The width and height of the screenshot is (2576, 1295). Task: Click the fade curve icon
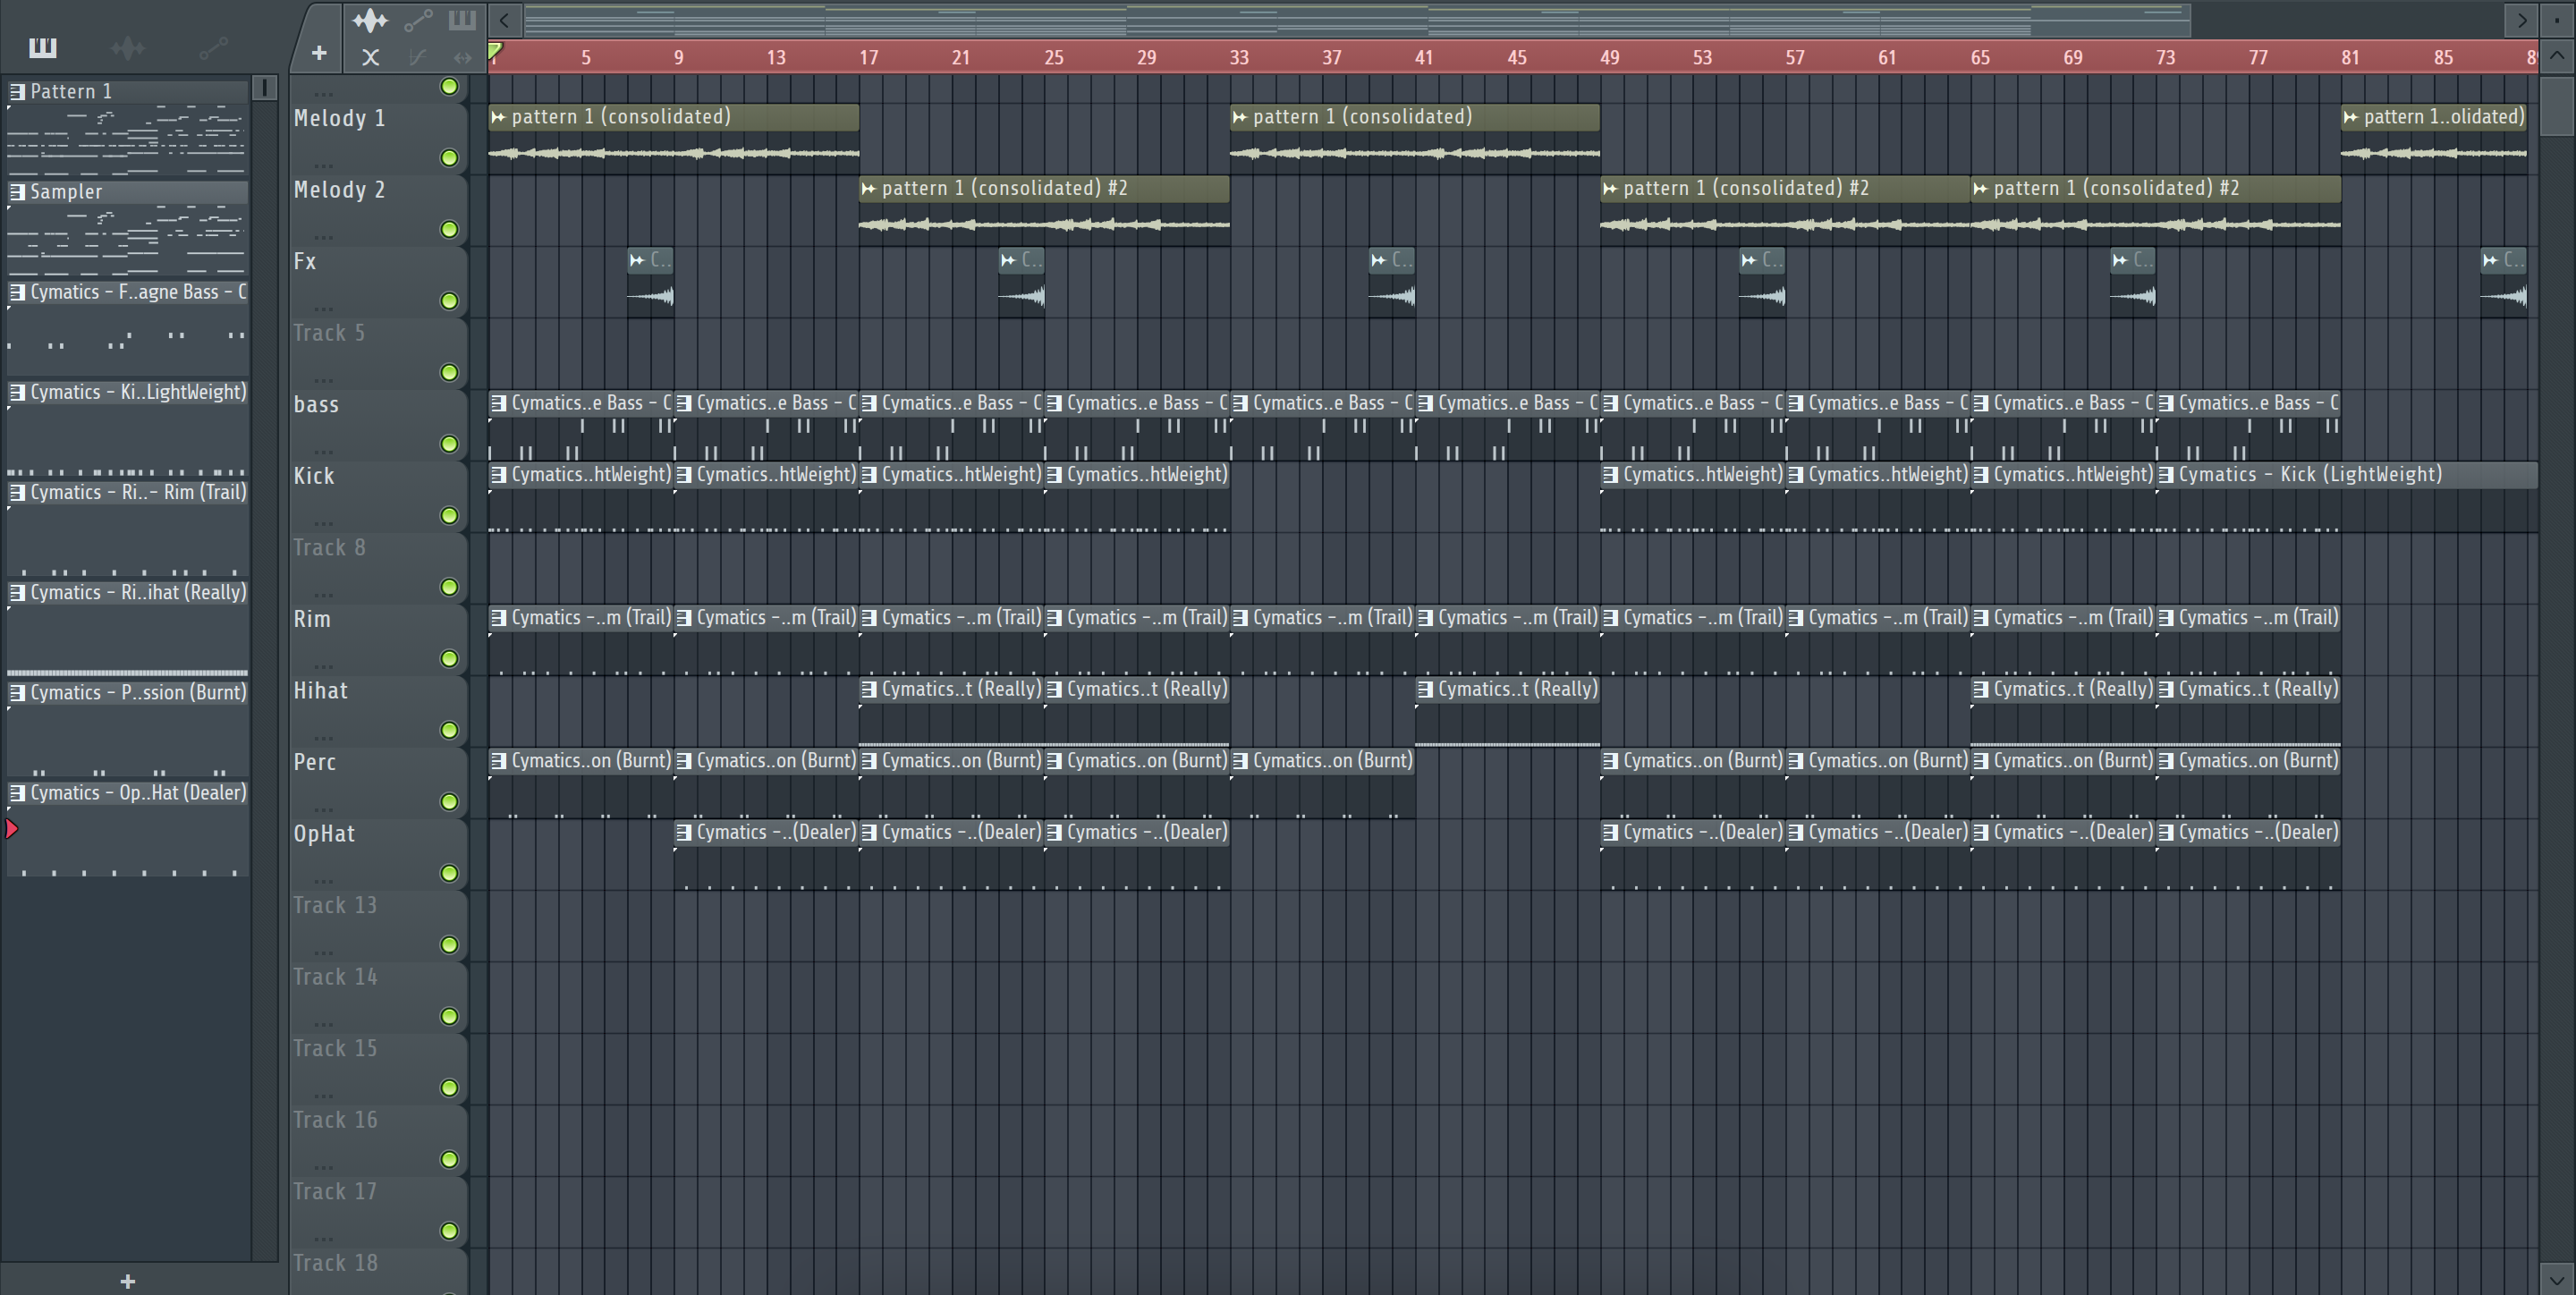point(418,57)
